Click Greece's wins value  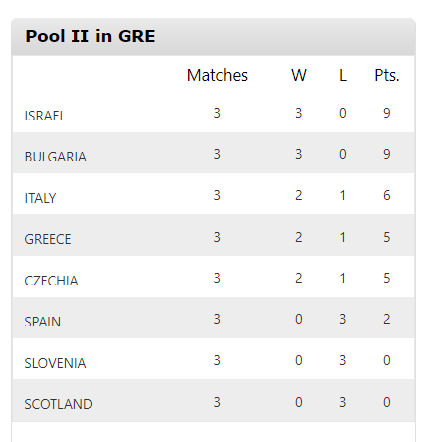click(299, 237)
